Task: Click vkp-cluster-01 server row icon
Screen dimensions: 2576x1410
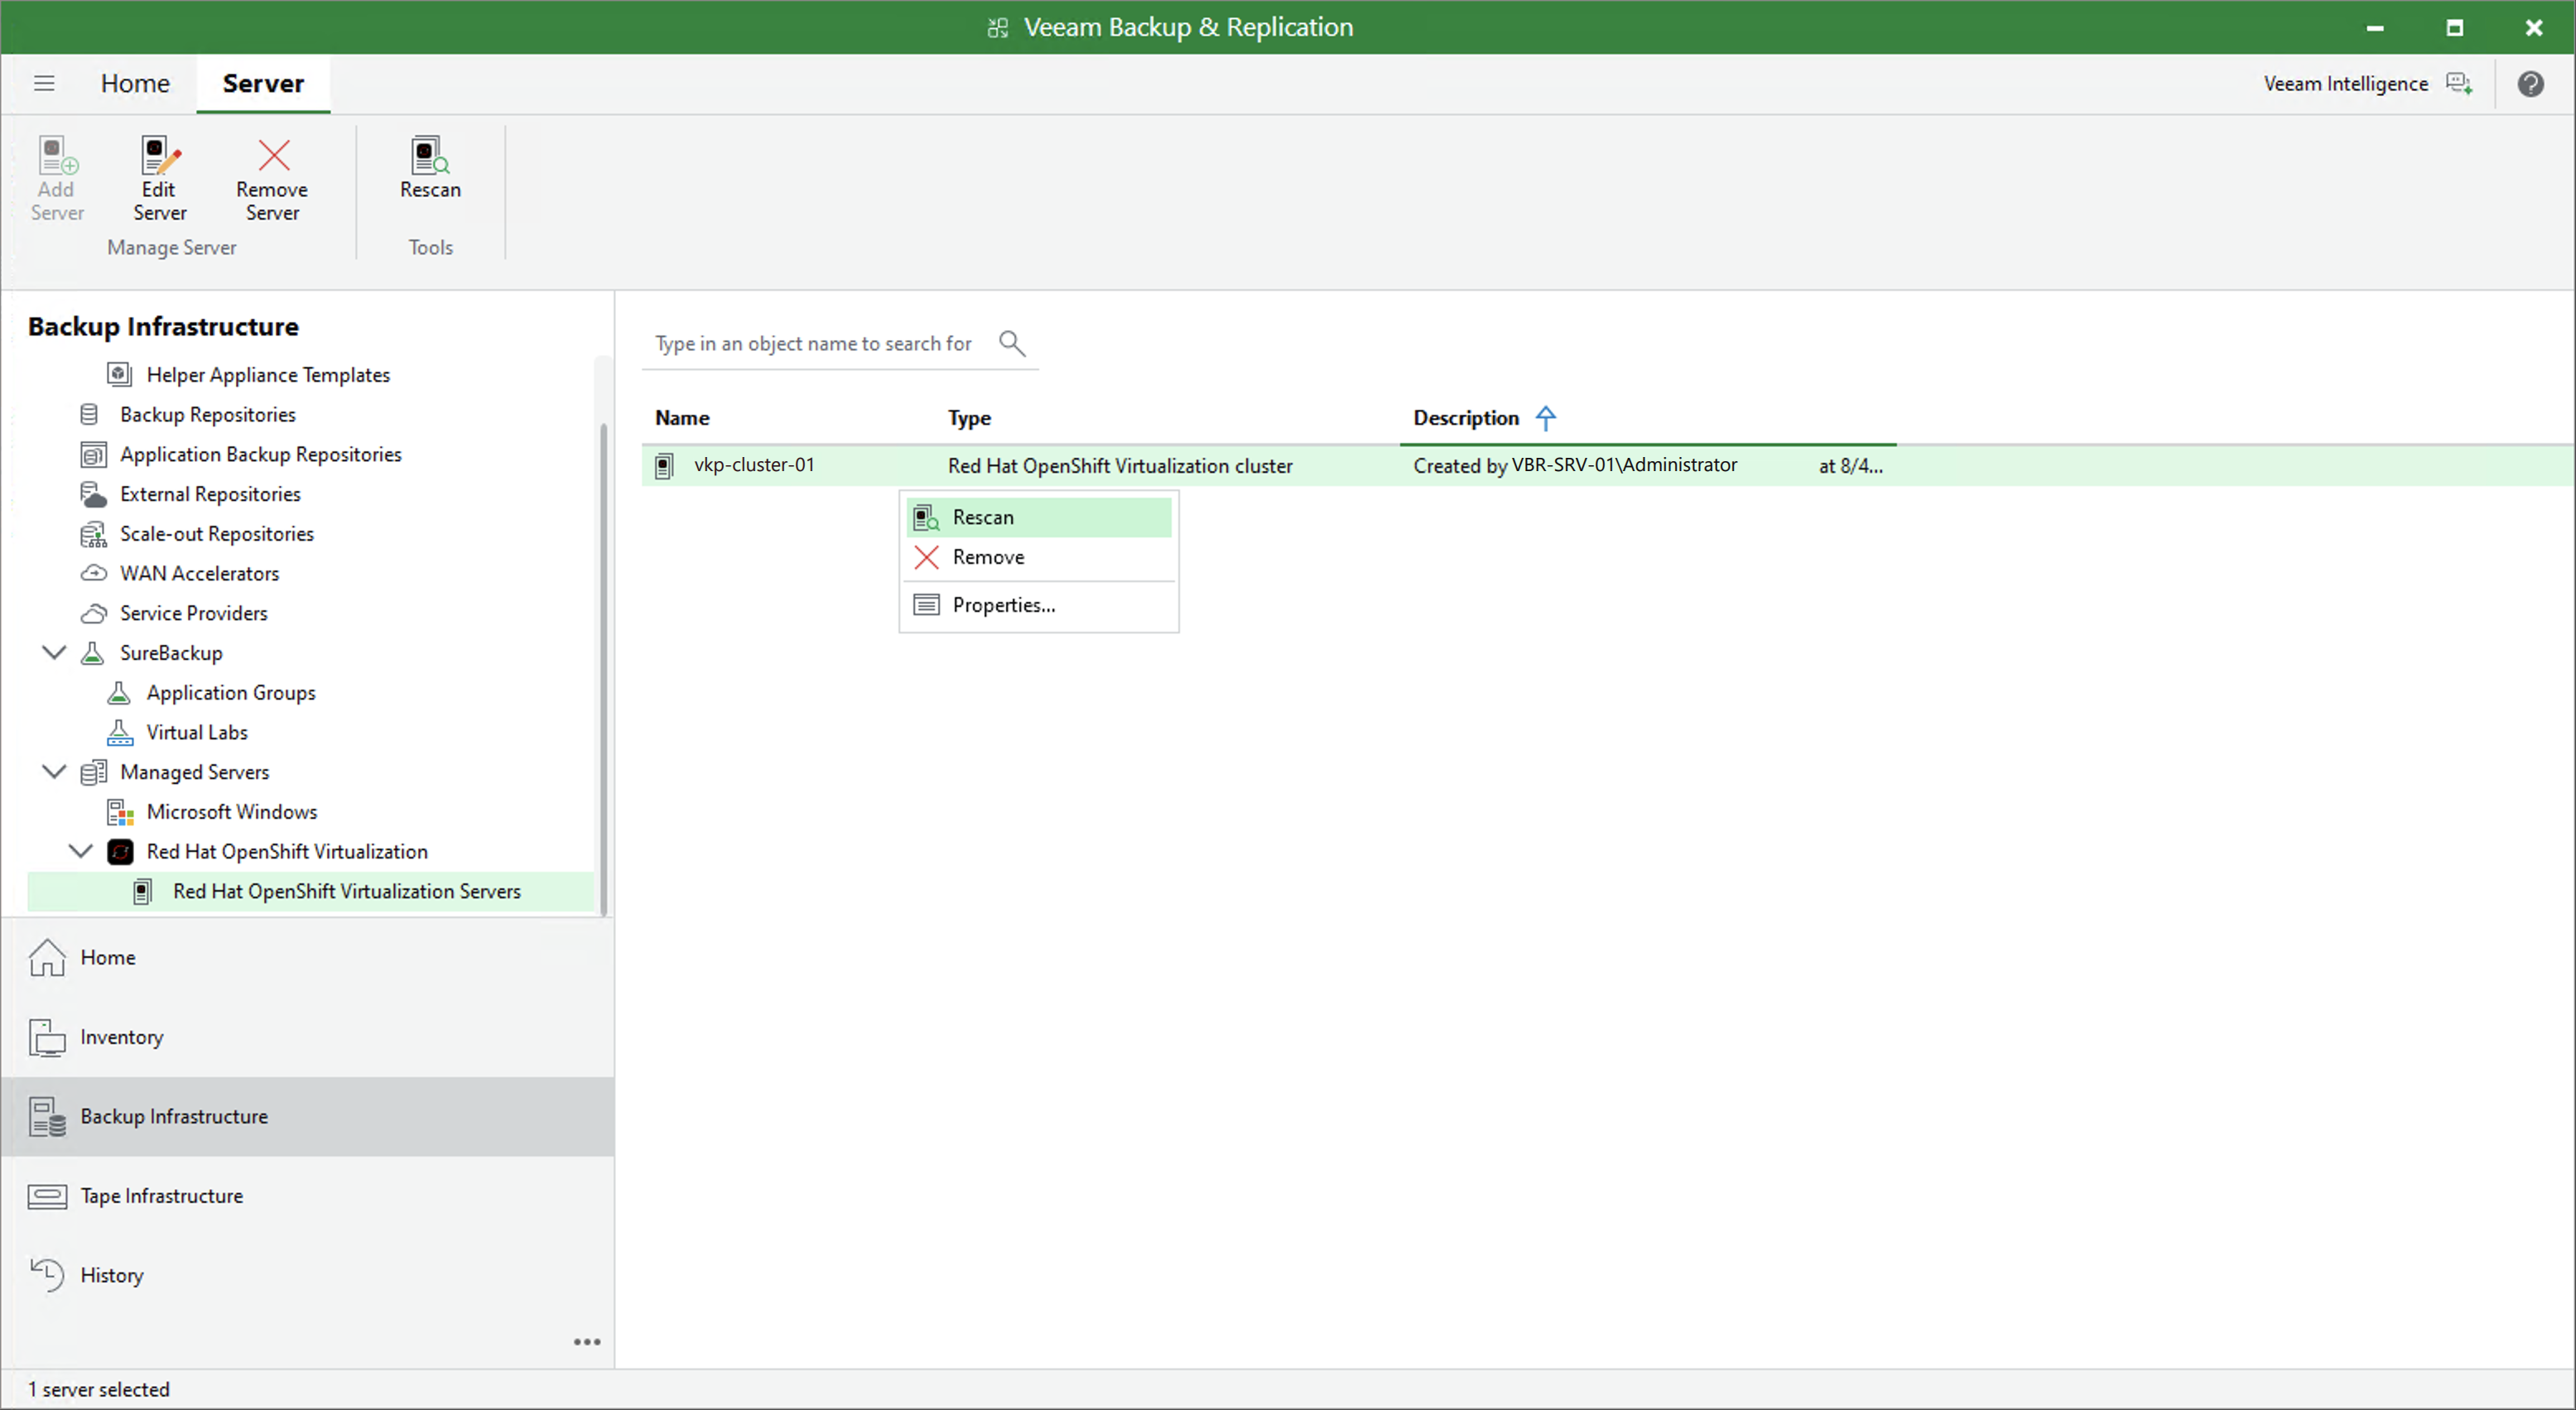Action: (664, 466)
